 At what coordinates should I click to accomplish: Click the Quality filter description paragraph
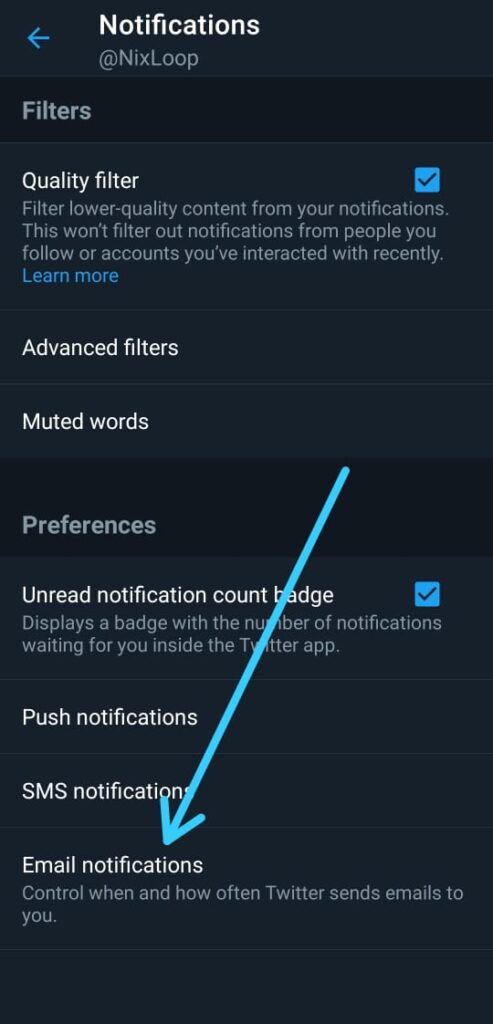tap(233, 231)
